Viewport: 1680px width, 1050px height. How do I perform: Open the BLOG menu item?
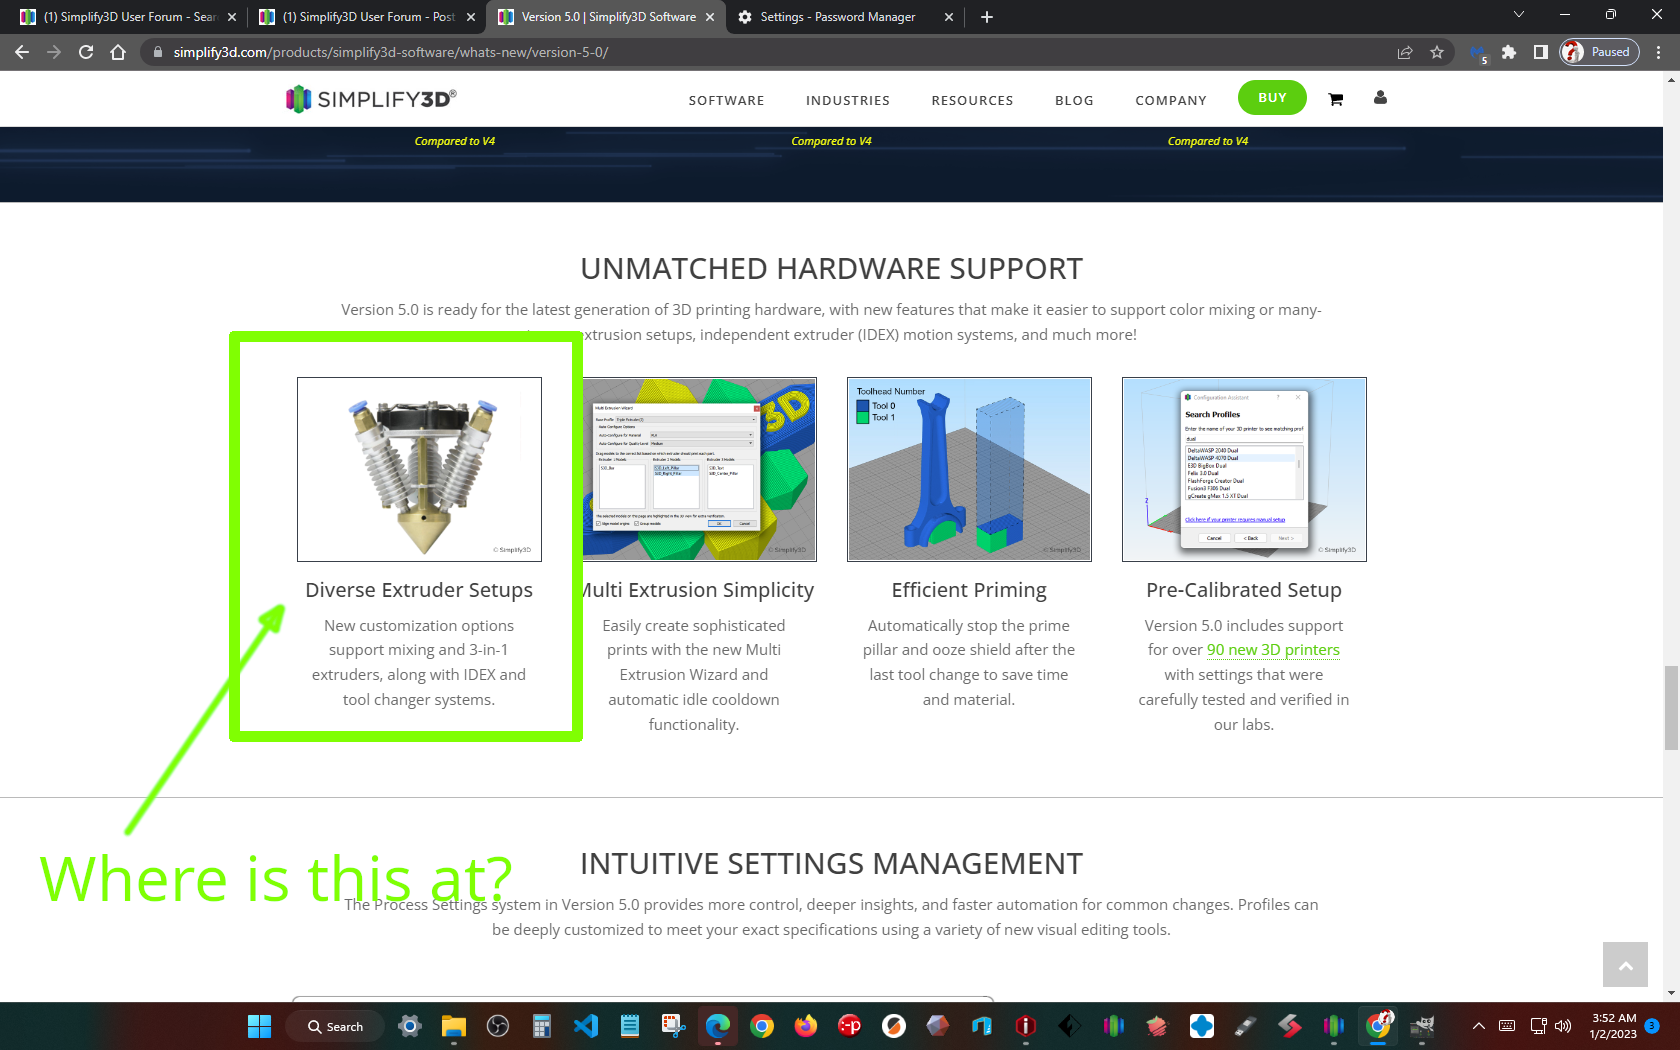[x=1075, y=101]
